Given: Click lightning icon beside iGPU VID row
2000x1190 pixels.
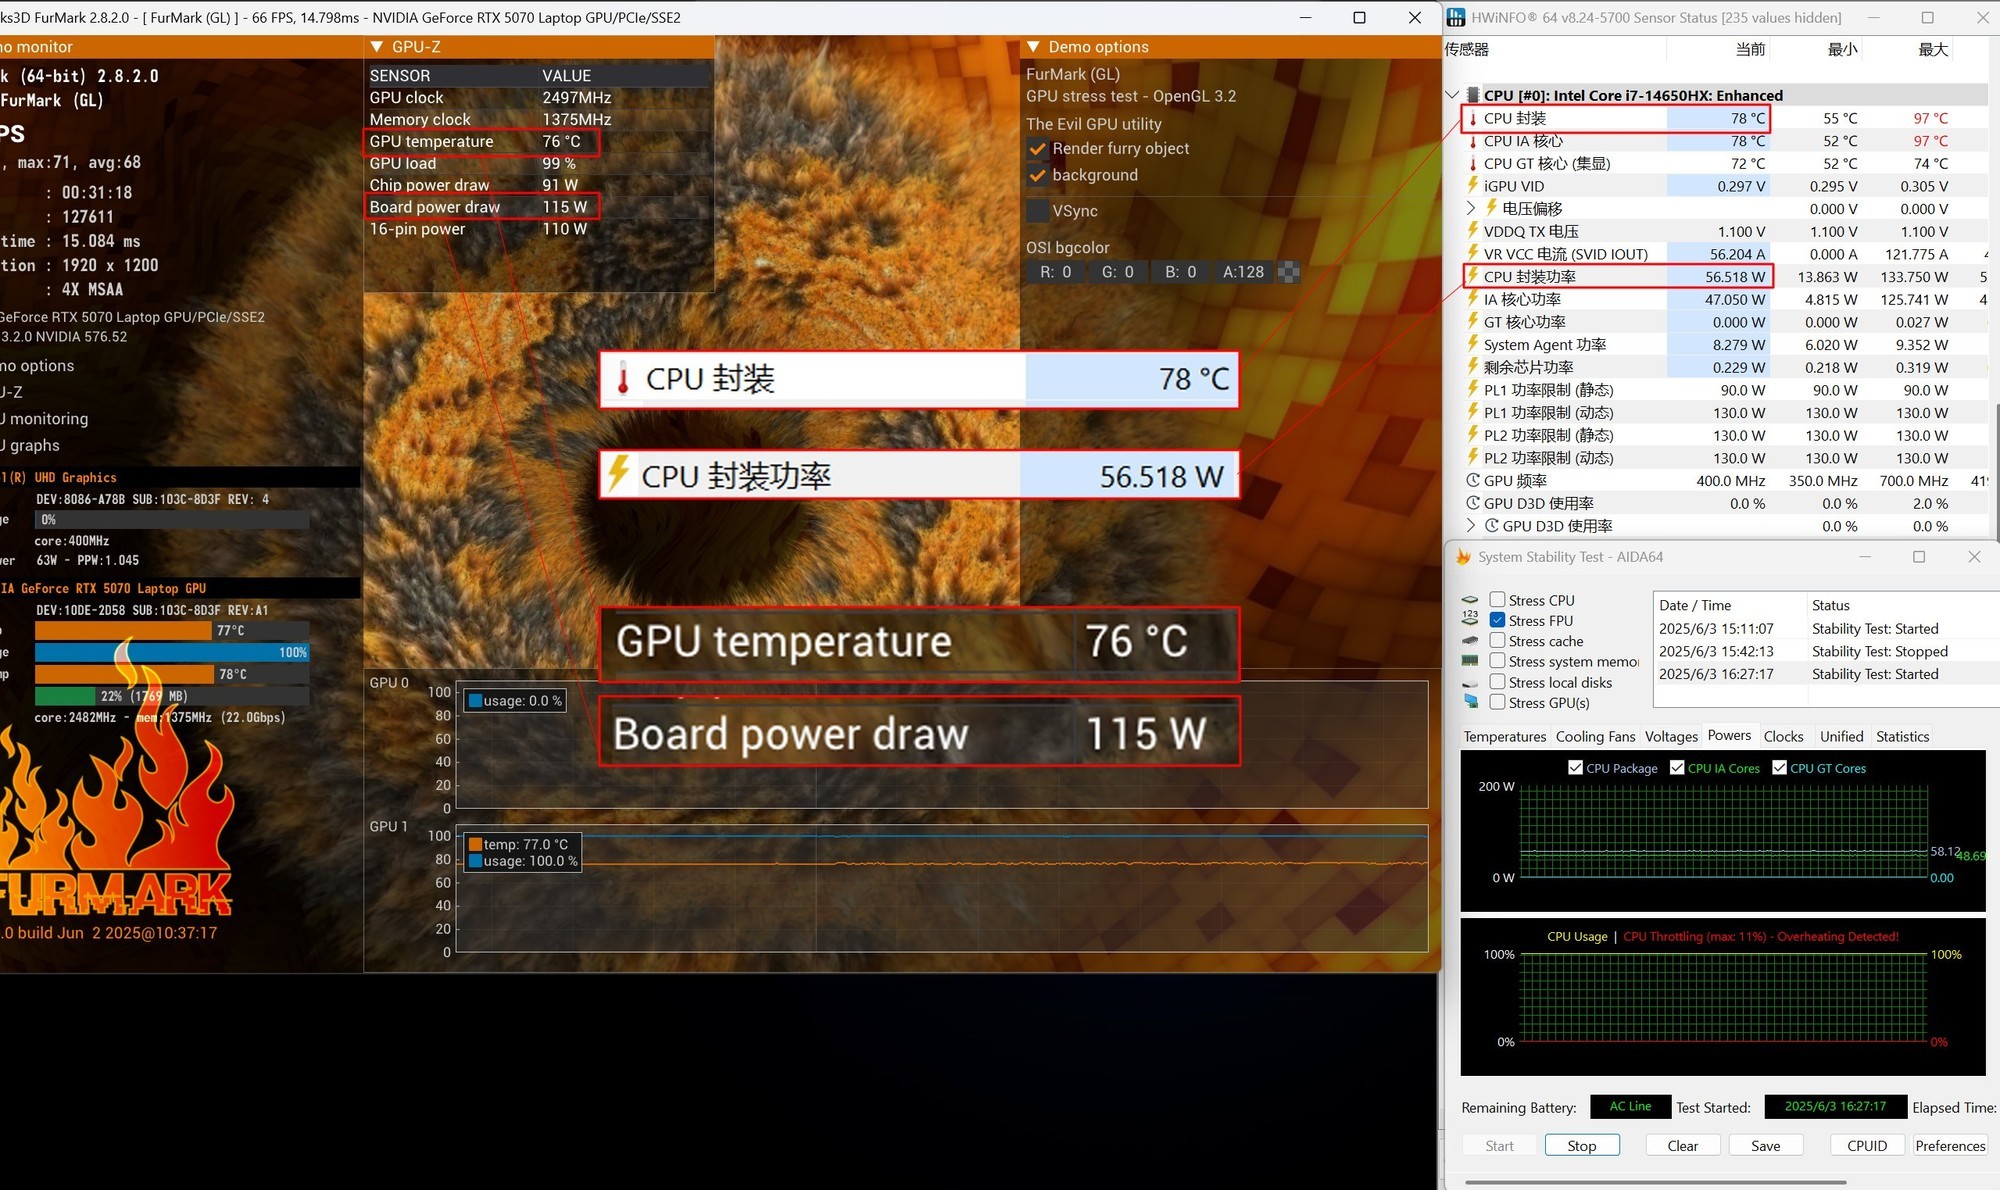Looking at the screenshot, I should 1473,186.
